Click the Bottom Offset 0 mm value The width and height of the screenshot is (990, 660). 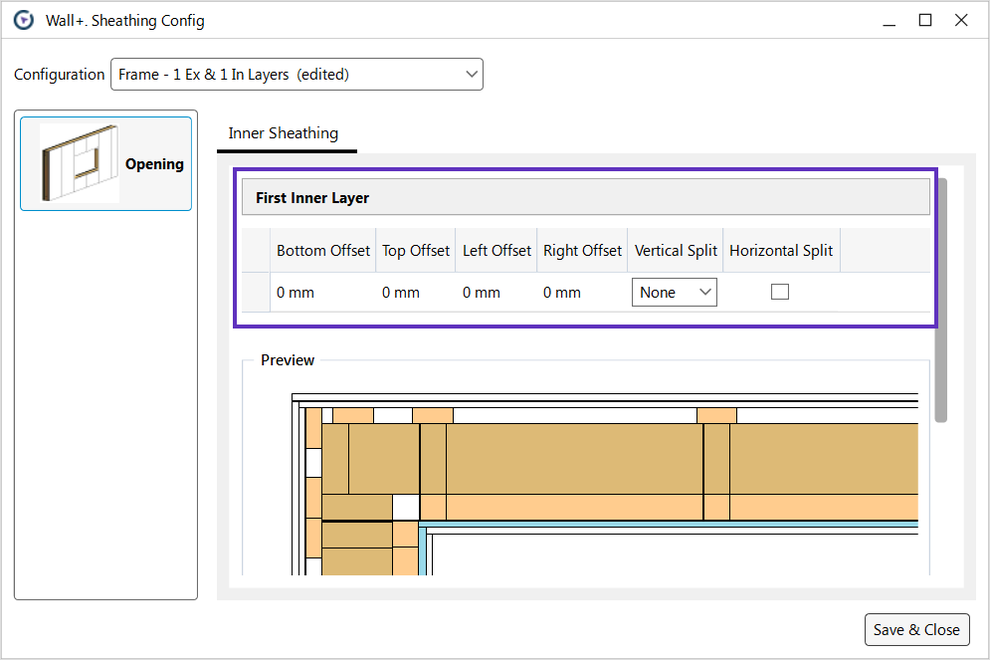point(295,293)
